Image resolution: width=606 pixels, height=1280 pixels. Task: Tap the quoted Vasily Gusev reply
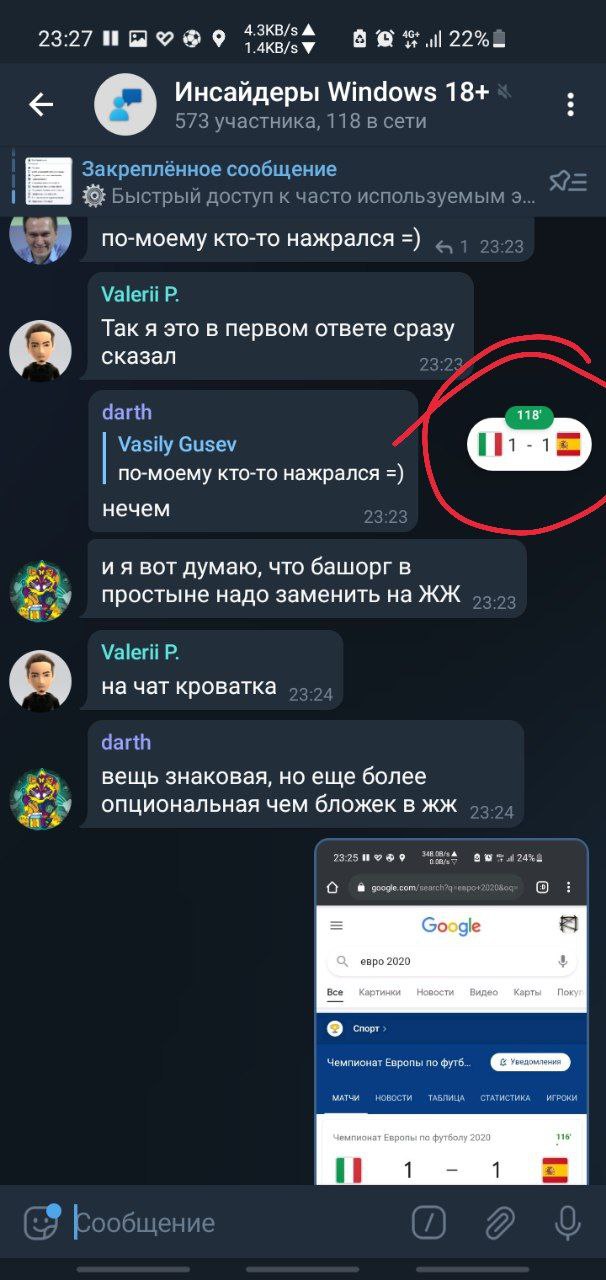260,459
